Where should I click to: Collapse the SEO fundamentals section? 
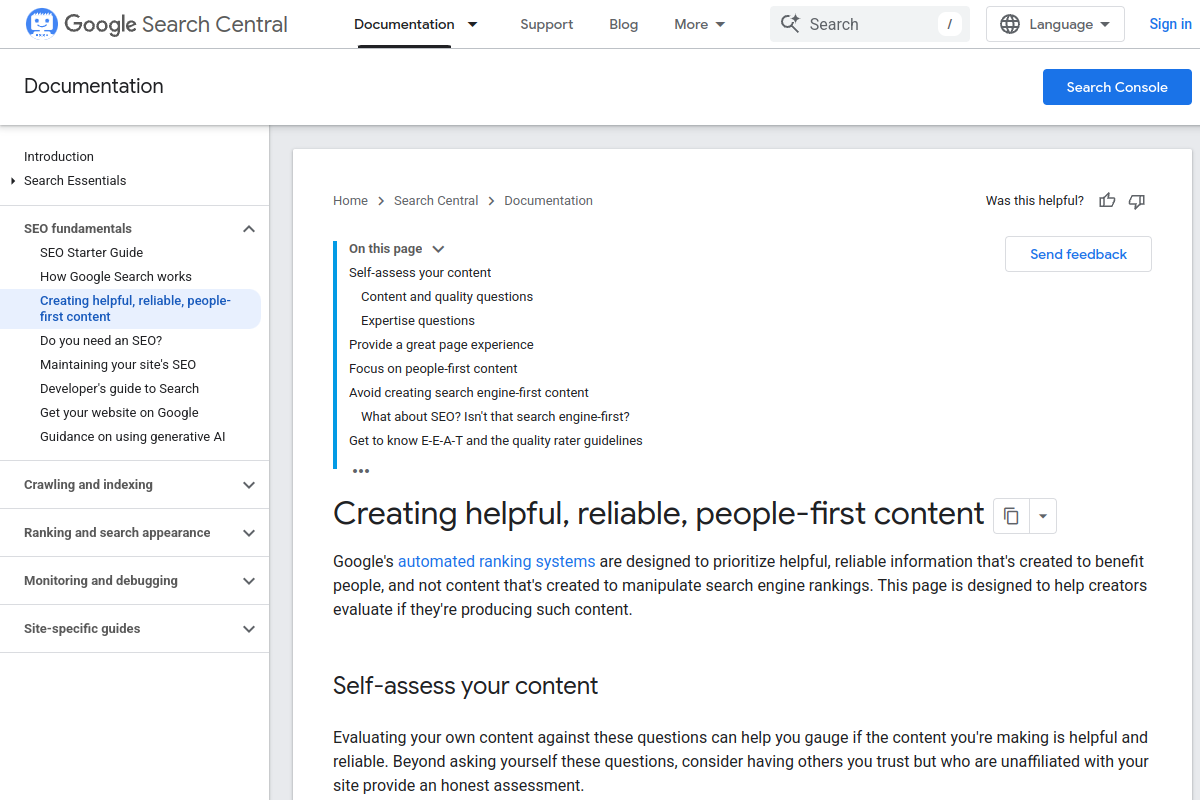[249, 229]
